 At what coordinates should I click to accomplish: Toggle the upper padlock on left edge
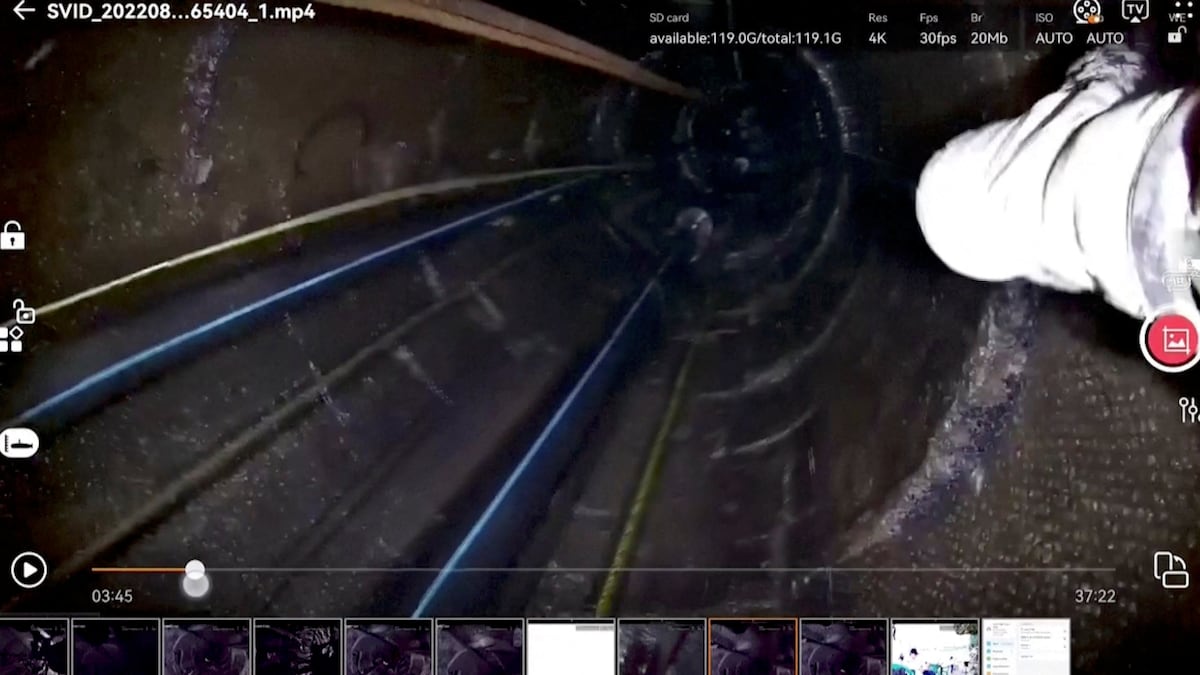12,236
